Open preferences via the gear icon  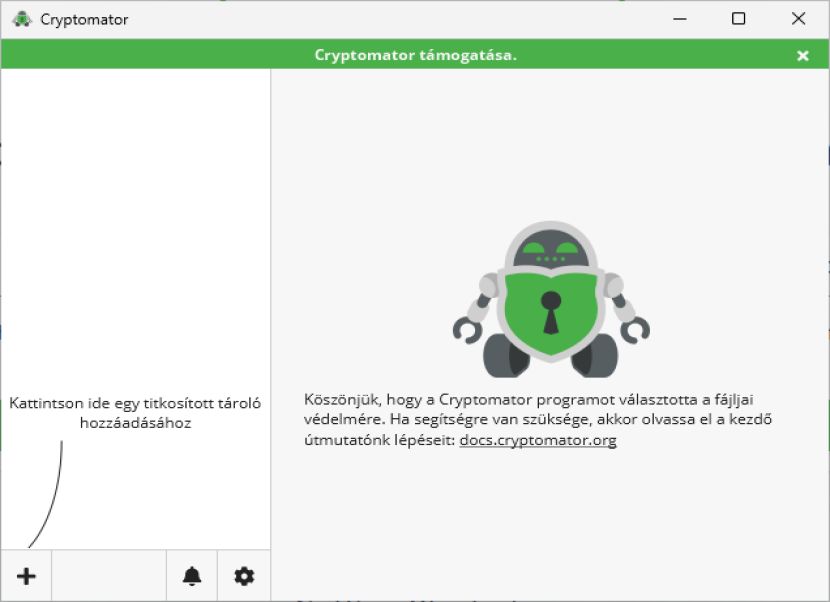coord(244,576)
